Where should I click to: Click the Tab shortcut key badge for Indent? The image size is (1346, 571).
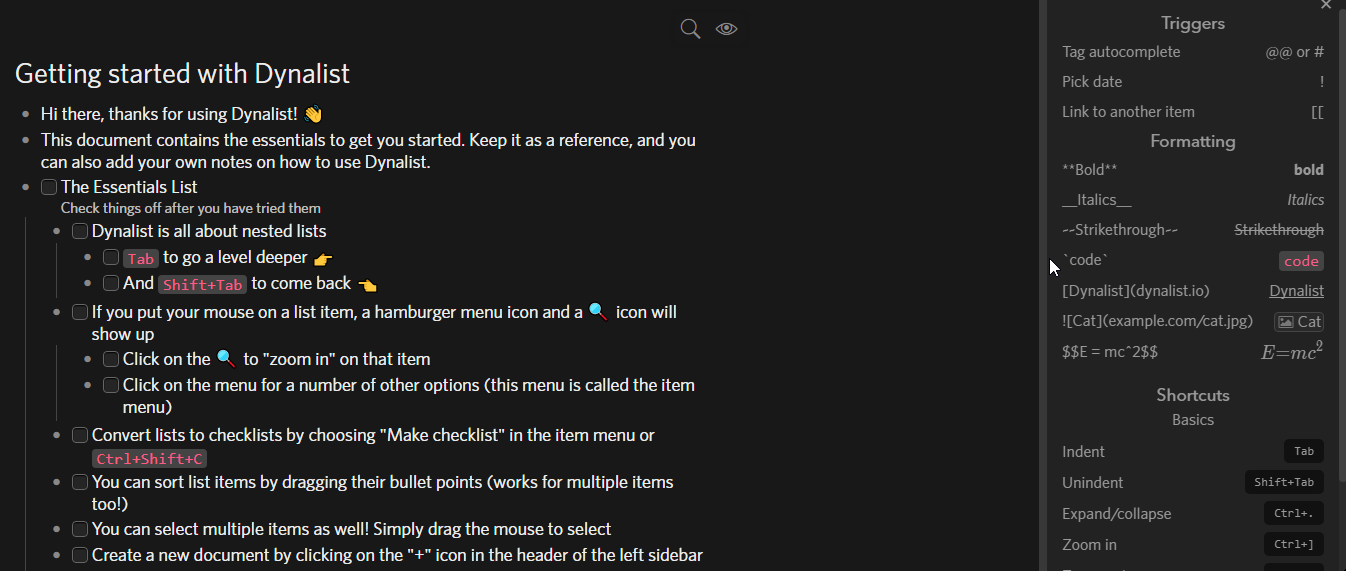click(1304, 451)
